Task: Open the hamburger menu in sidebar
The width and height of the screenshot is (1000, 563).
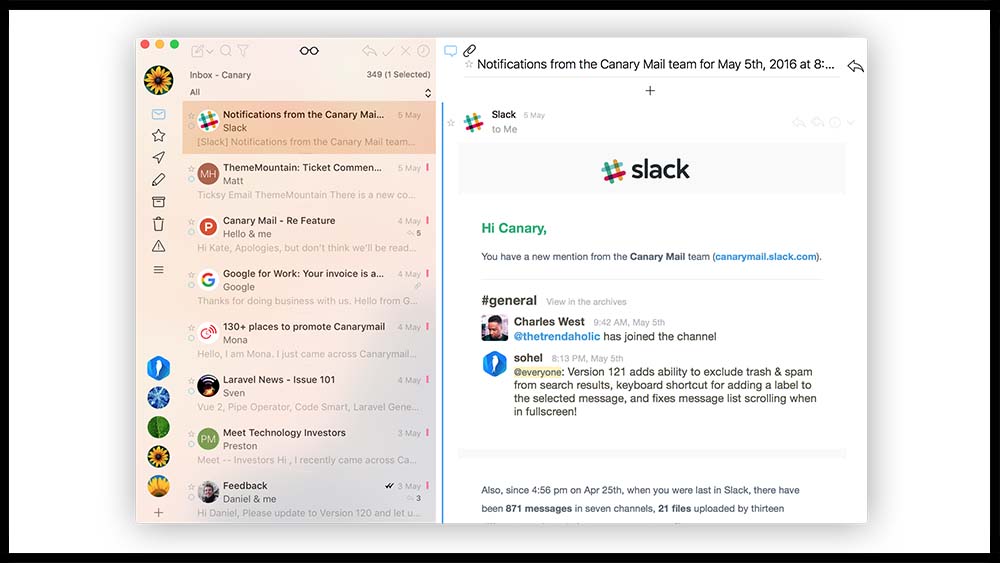Action: (x=158, y=270)
